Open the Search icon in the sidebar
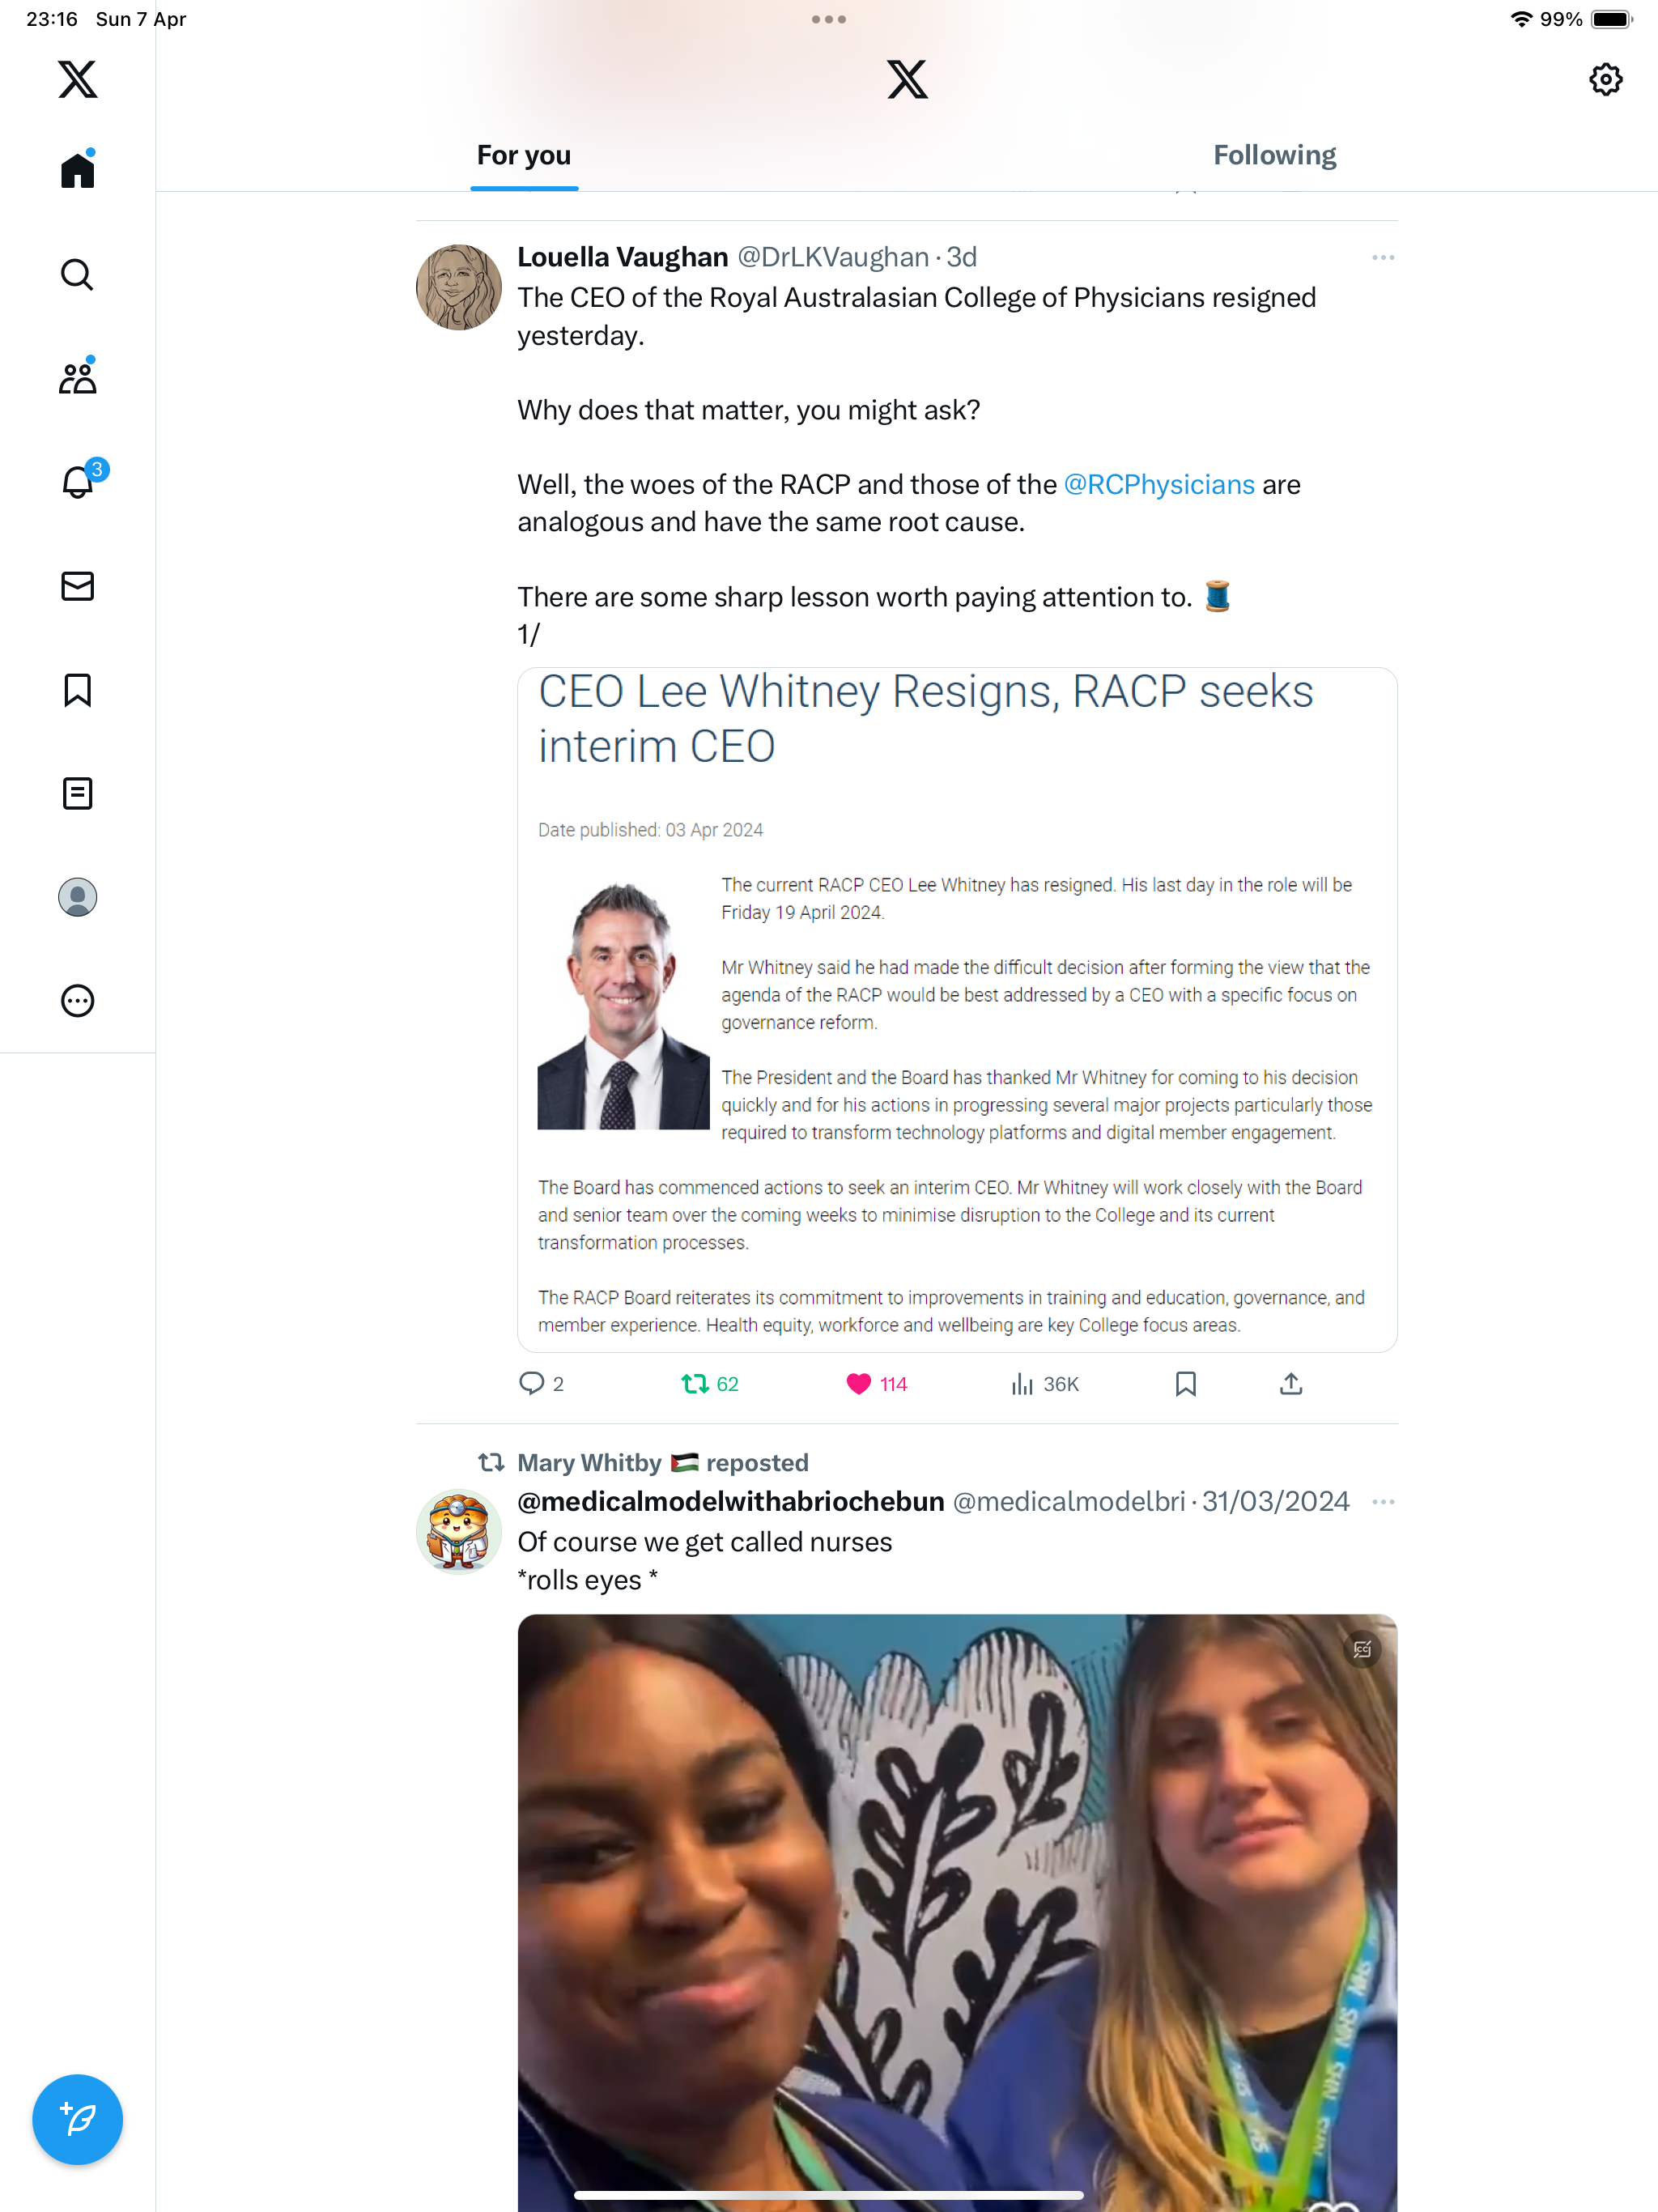 77,274
